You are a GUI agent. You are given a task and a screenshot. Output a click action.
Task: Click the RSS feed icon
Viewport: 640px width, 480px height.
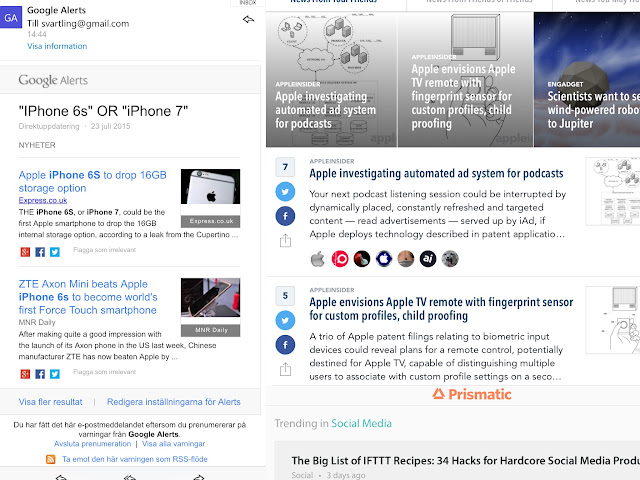click(x=51, y=459)
